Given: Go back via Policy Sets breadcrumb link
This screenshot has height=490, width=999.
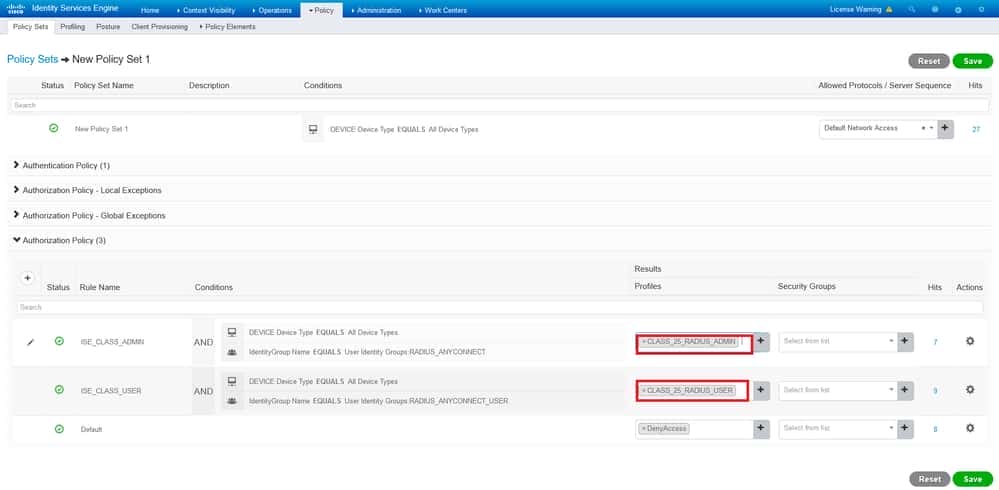Looking at the screenshot, I should pyautogui.click(x=32, y=59).
